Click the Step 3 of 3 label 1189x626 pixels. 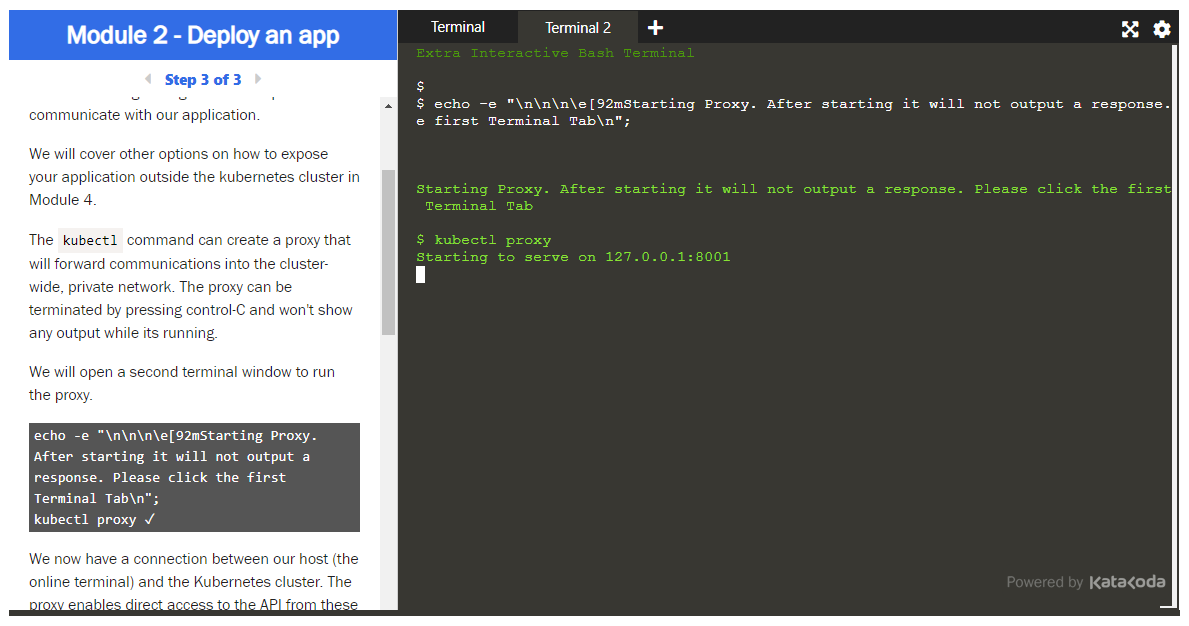(203, 79)
